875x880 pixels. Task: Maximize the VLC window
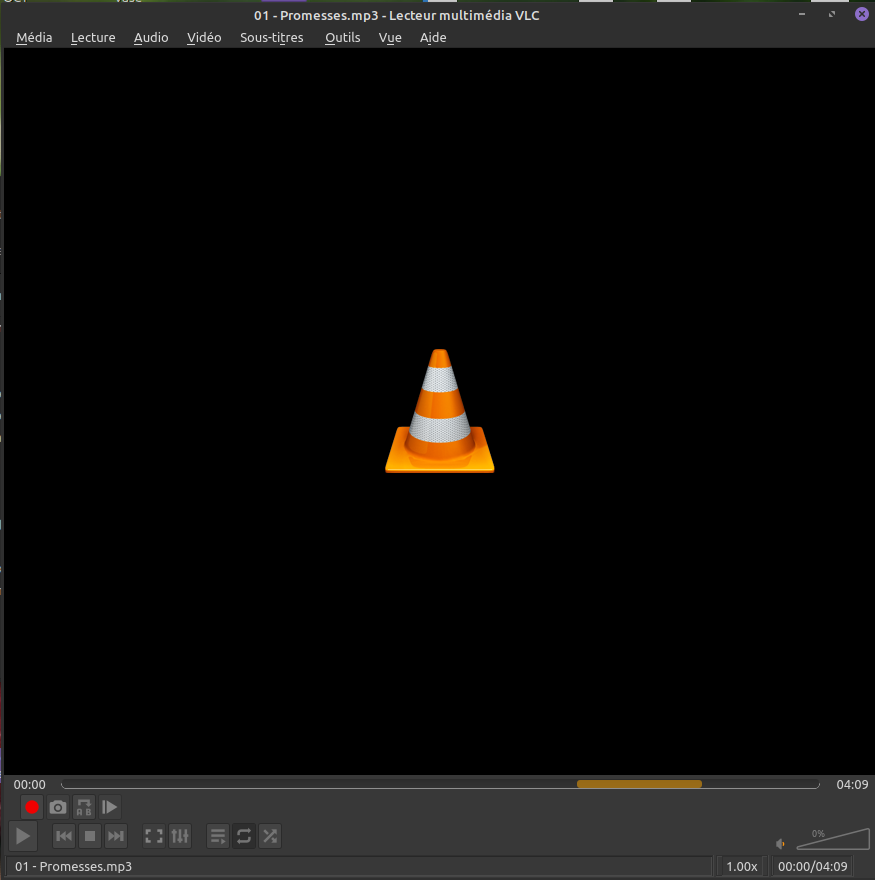coord(832,14)
